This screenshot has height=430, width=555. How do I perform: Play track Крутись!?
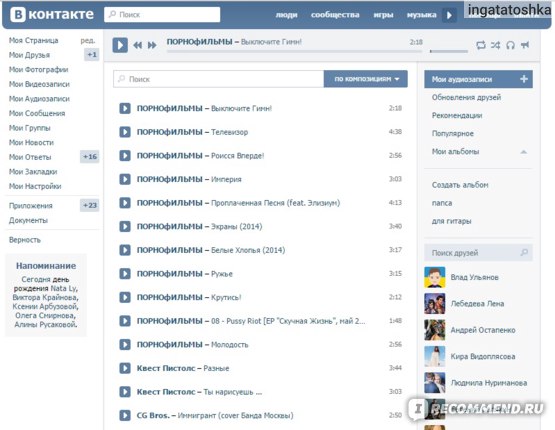[x=125, y=297]
